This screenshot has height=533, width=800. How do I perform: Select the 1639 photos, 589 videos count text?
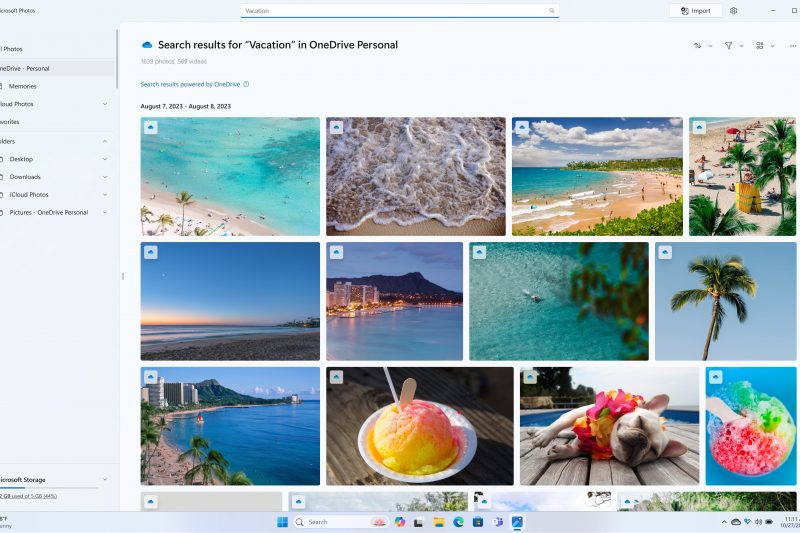(173, 61)
